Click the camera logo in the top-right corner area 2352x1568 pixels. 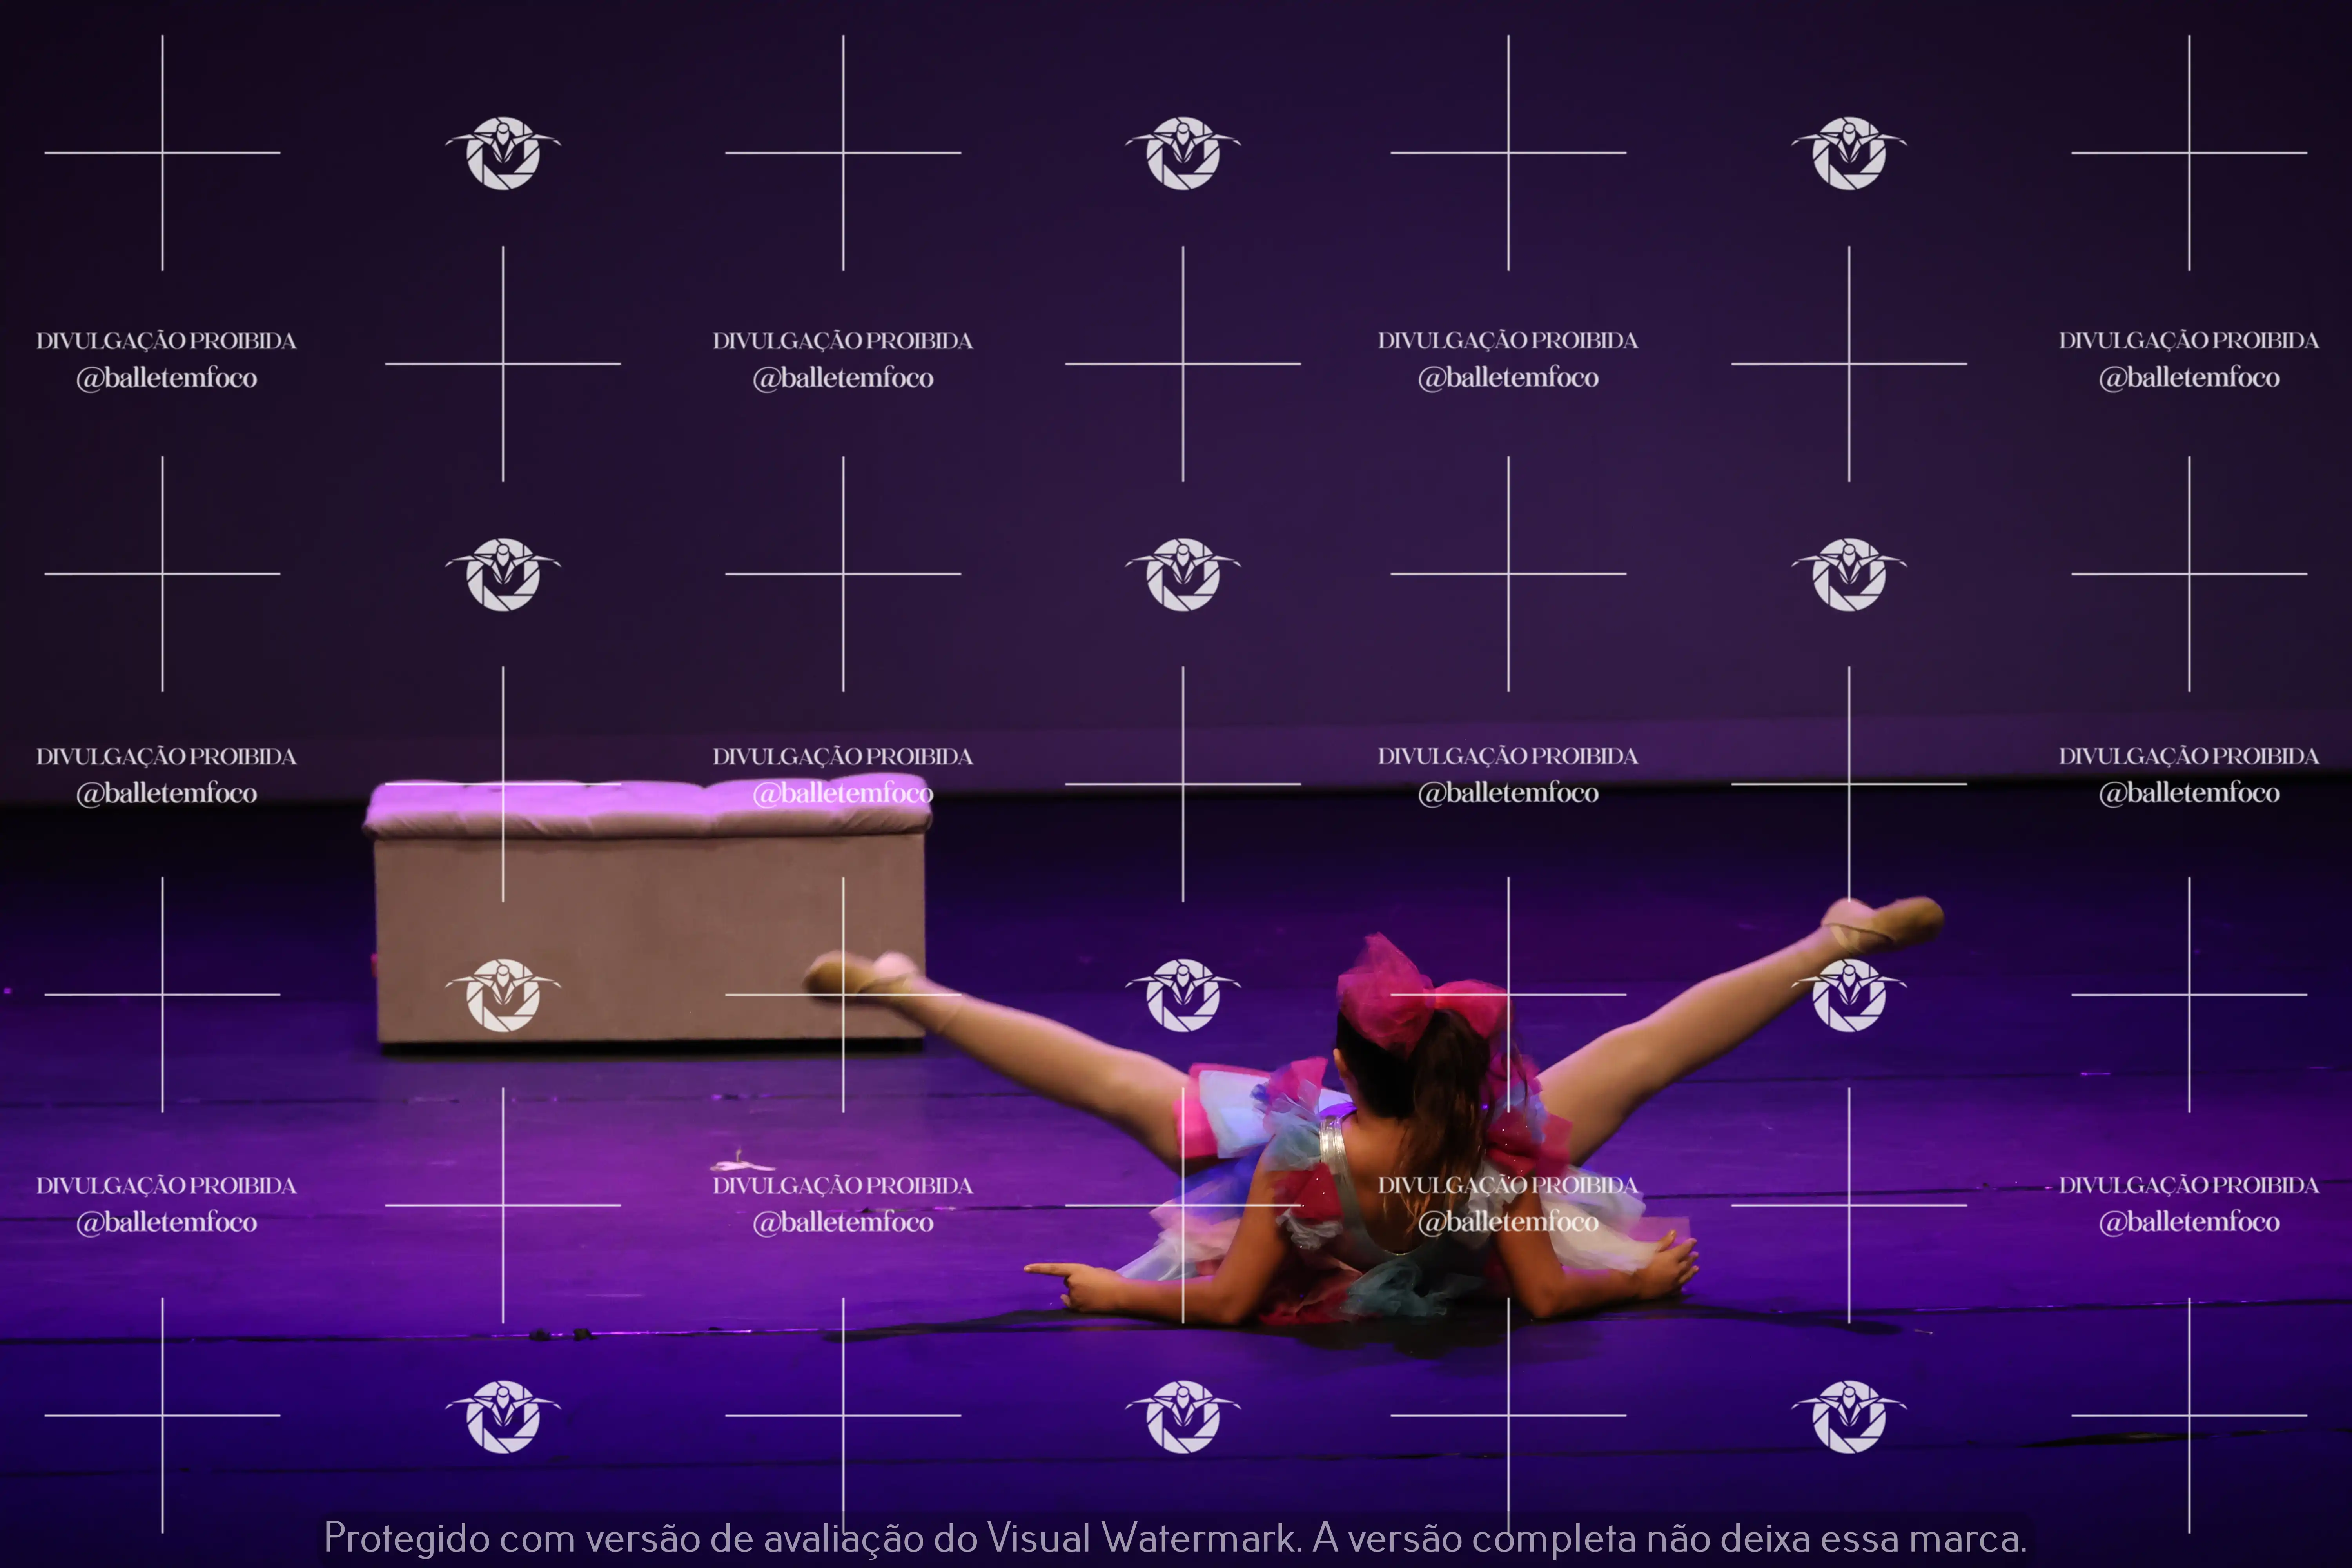pos(1849,153)
